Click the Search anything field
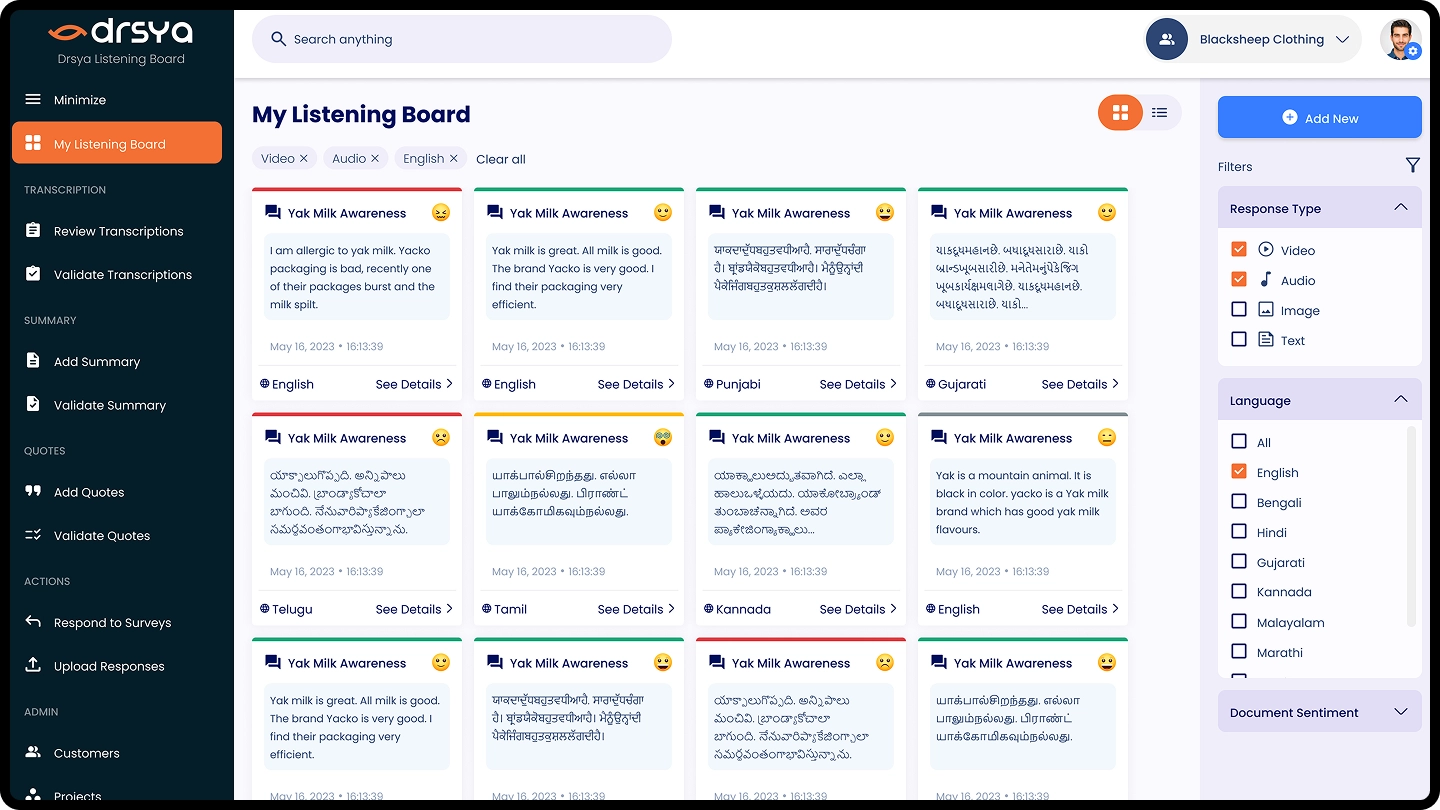 click(x=462, y=39)
